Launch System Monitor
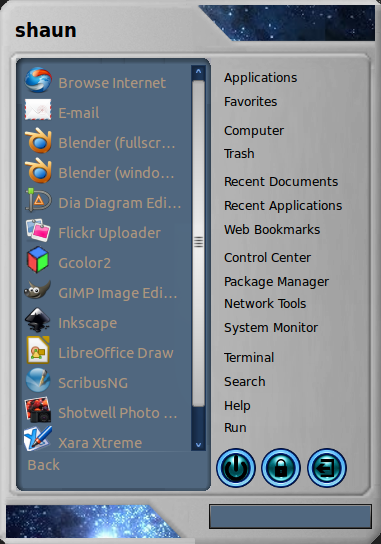 coord(271,328)
